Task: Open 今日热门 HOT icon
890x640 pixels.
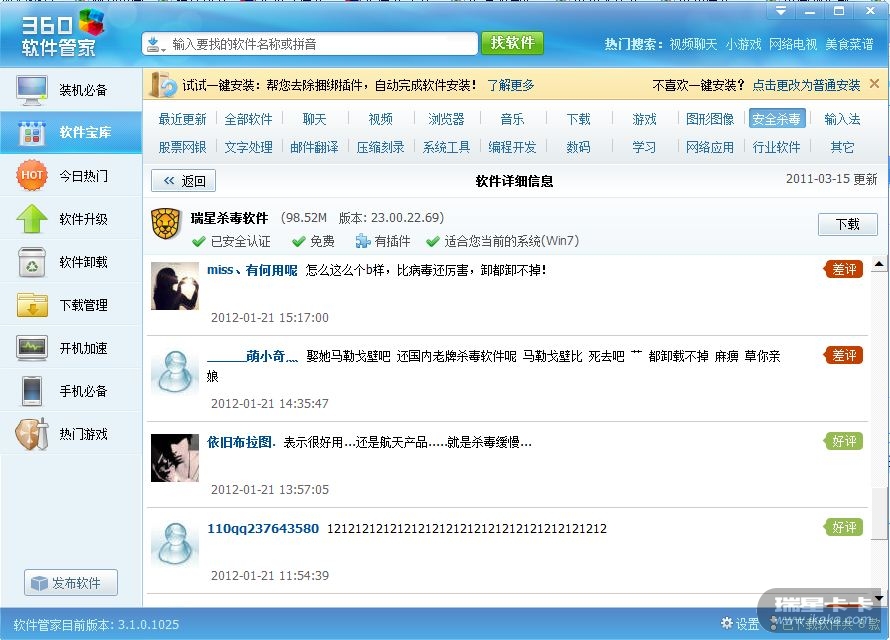Action: click(x=32, y=175)
